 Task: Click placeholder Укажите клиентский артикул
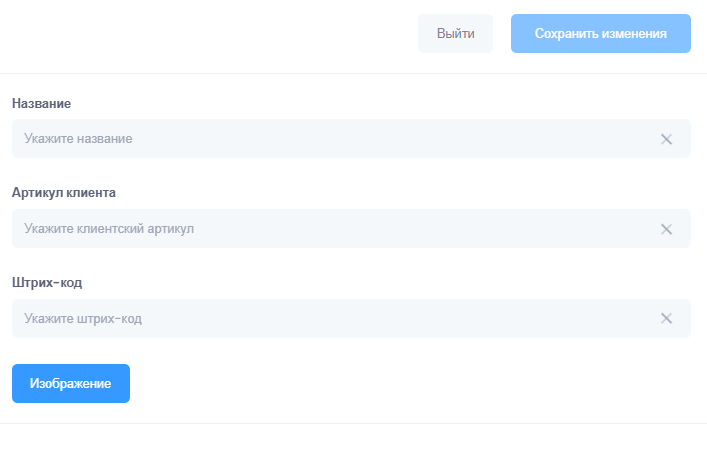[x=109, y=229]
